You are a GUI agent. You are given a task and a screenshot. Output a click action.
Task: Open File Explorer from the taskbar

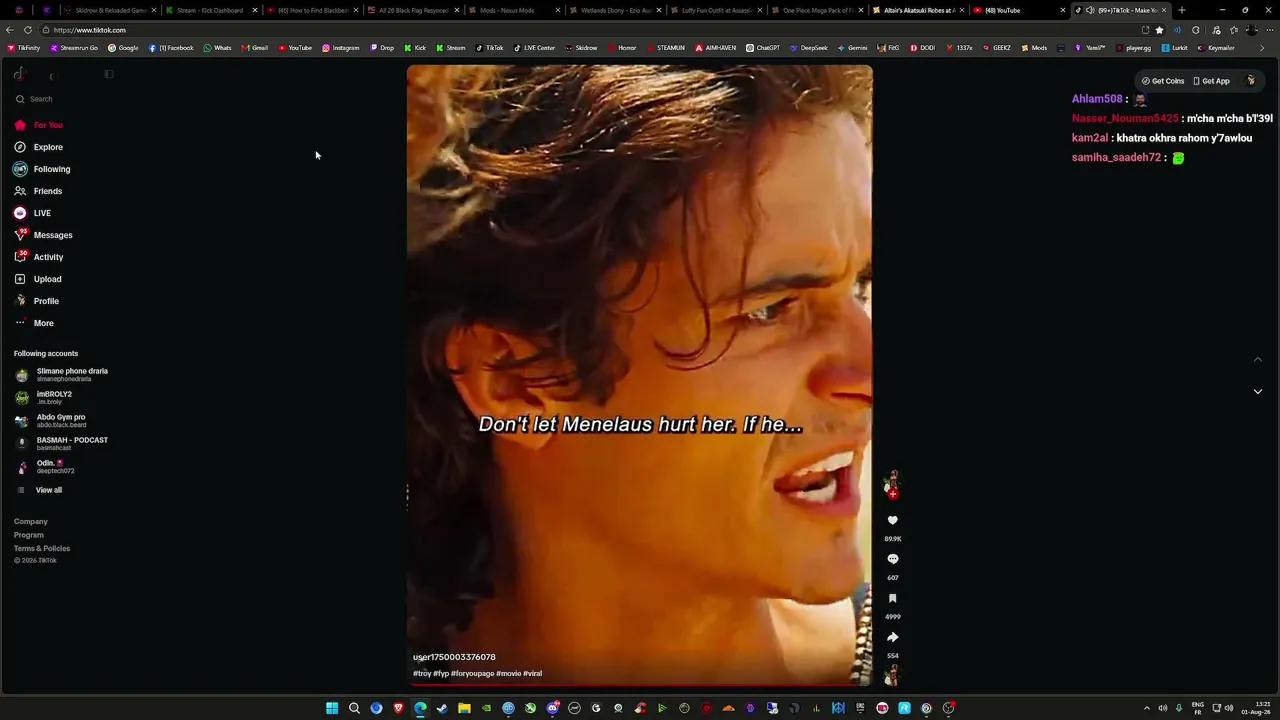(464, 708)
